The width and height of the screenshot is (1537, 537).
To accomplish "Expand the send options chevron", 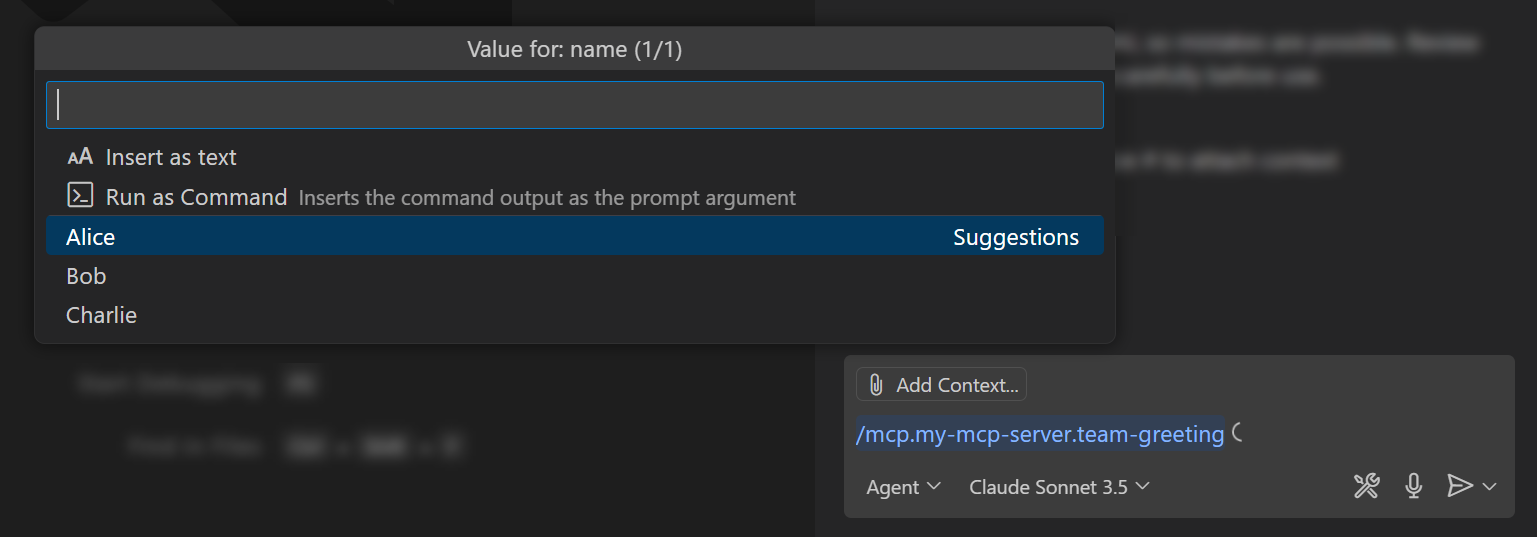I will pos(1490,487).
